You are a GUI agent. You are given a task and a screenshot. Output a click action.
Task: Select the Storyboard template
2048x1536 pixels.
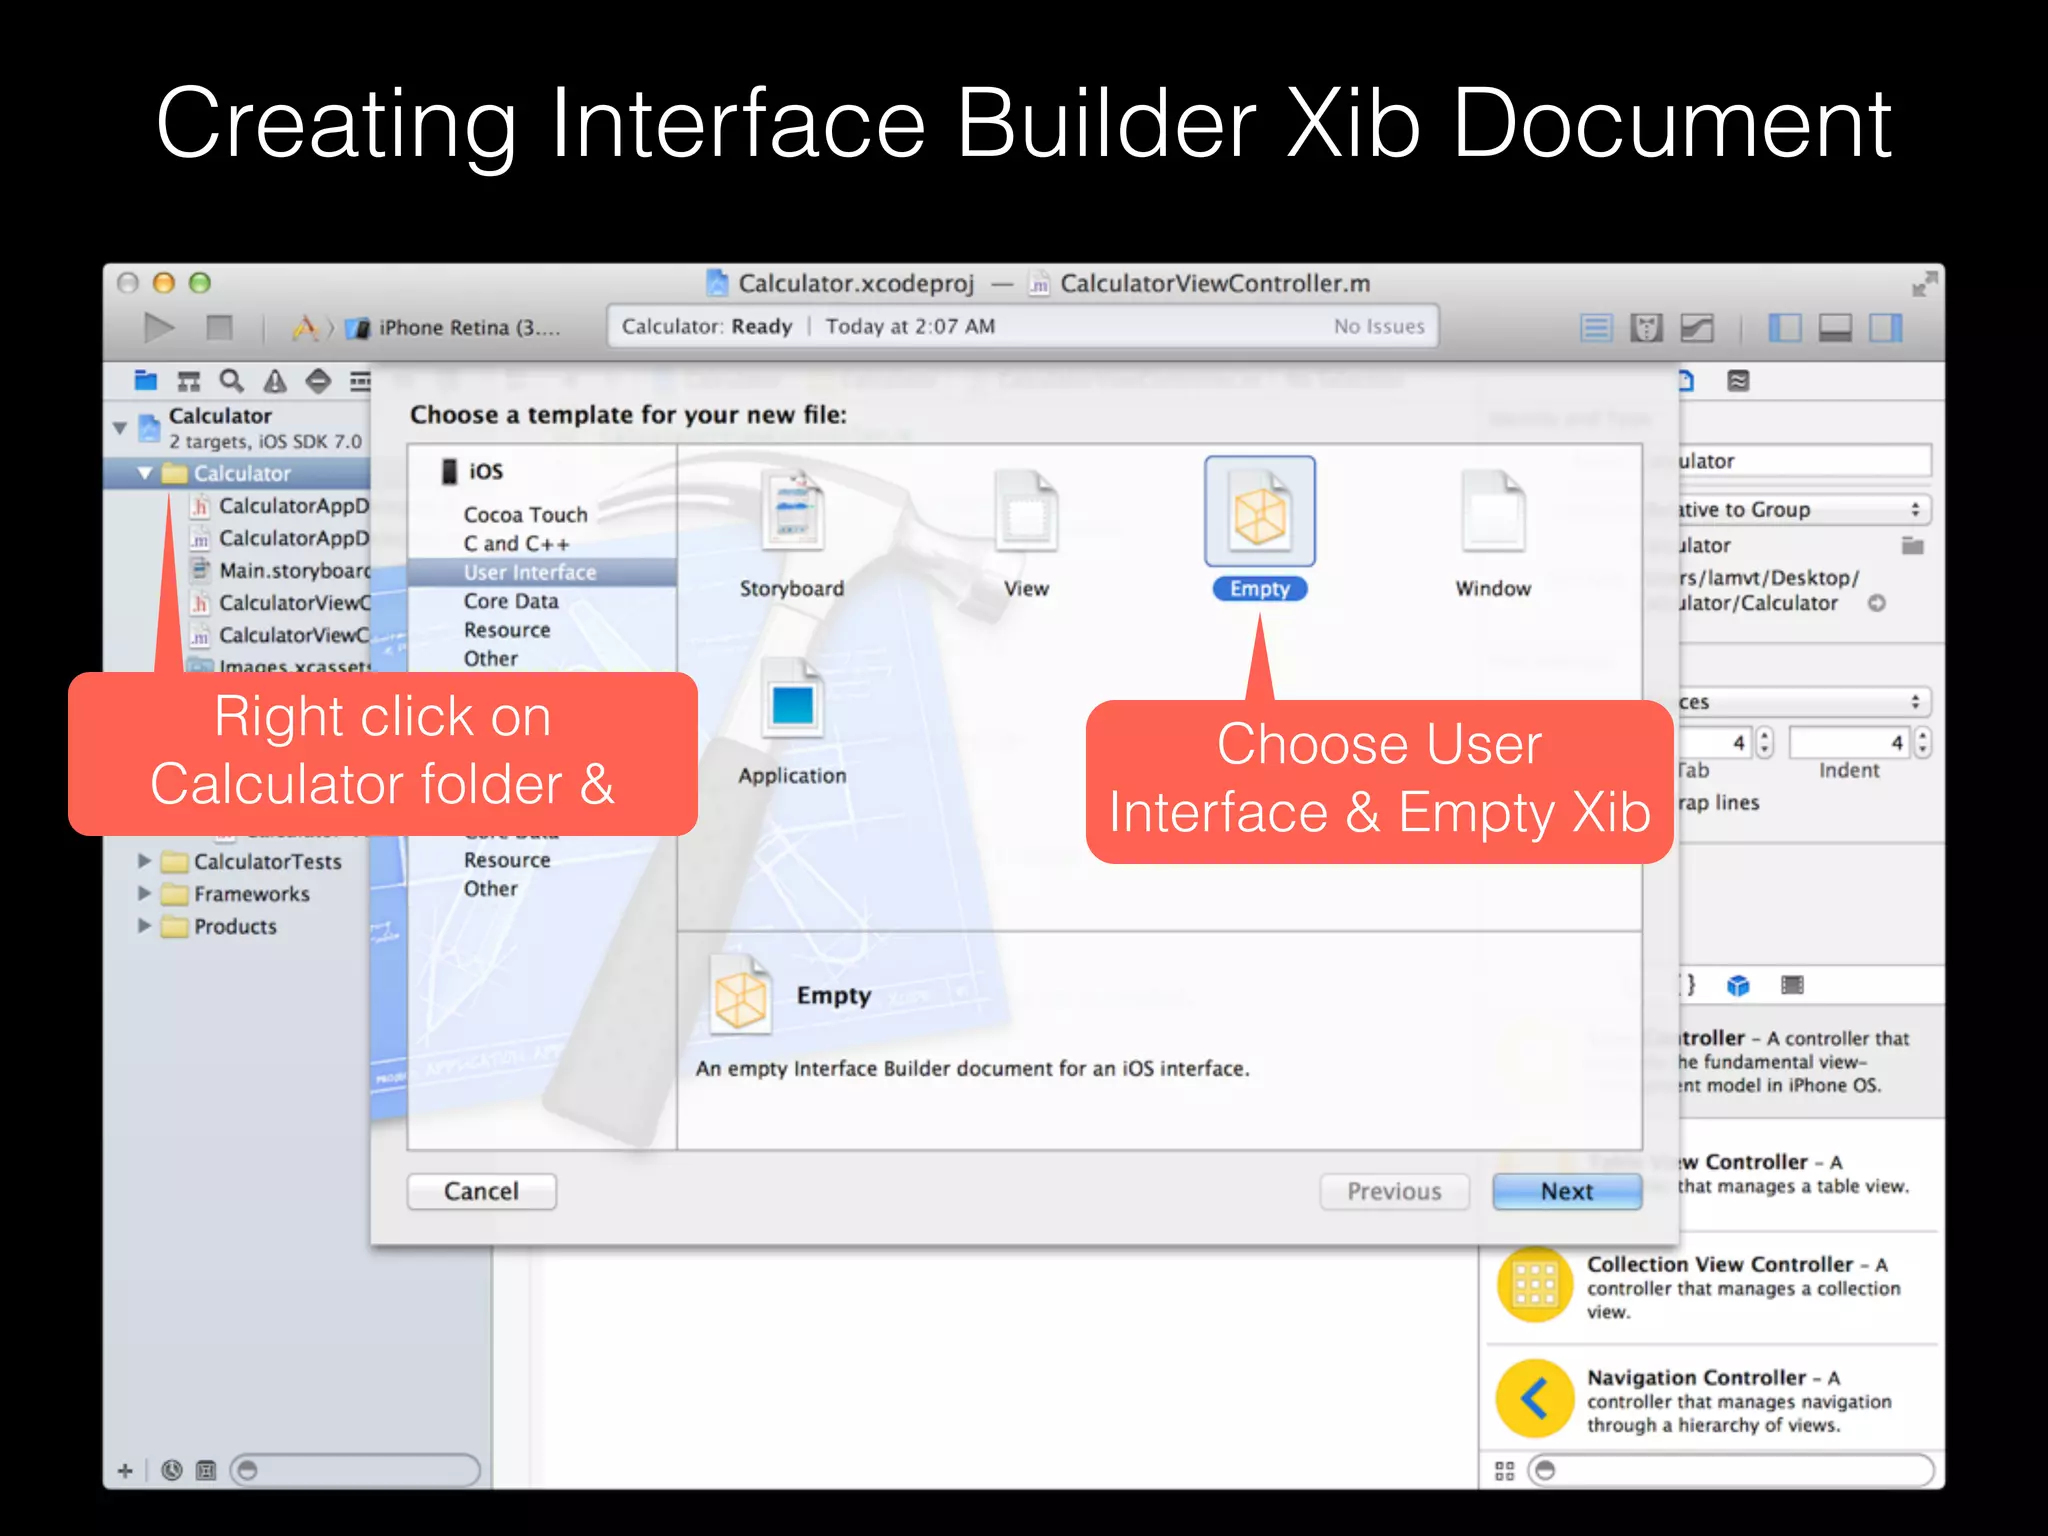[x=792, y=534]
